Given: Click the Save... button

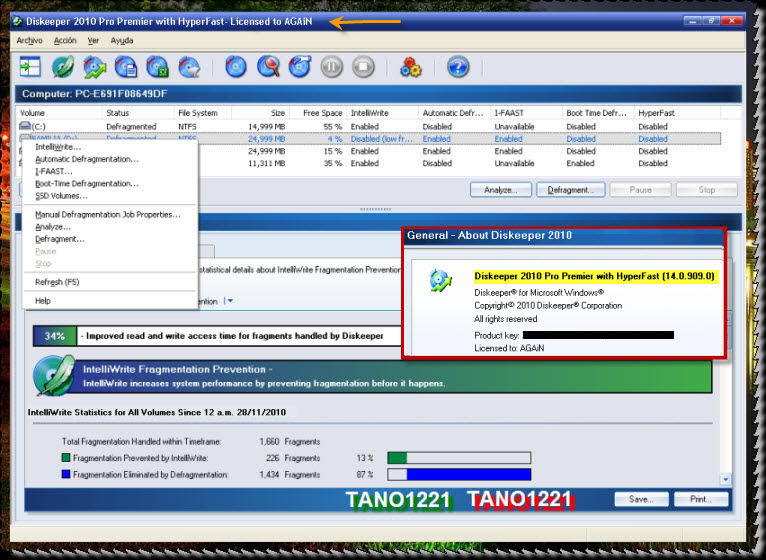Looking at the screenshot, I should pyautogui.click(x=641, y=499).
